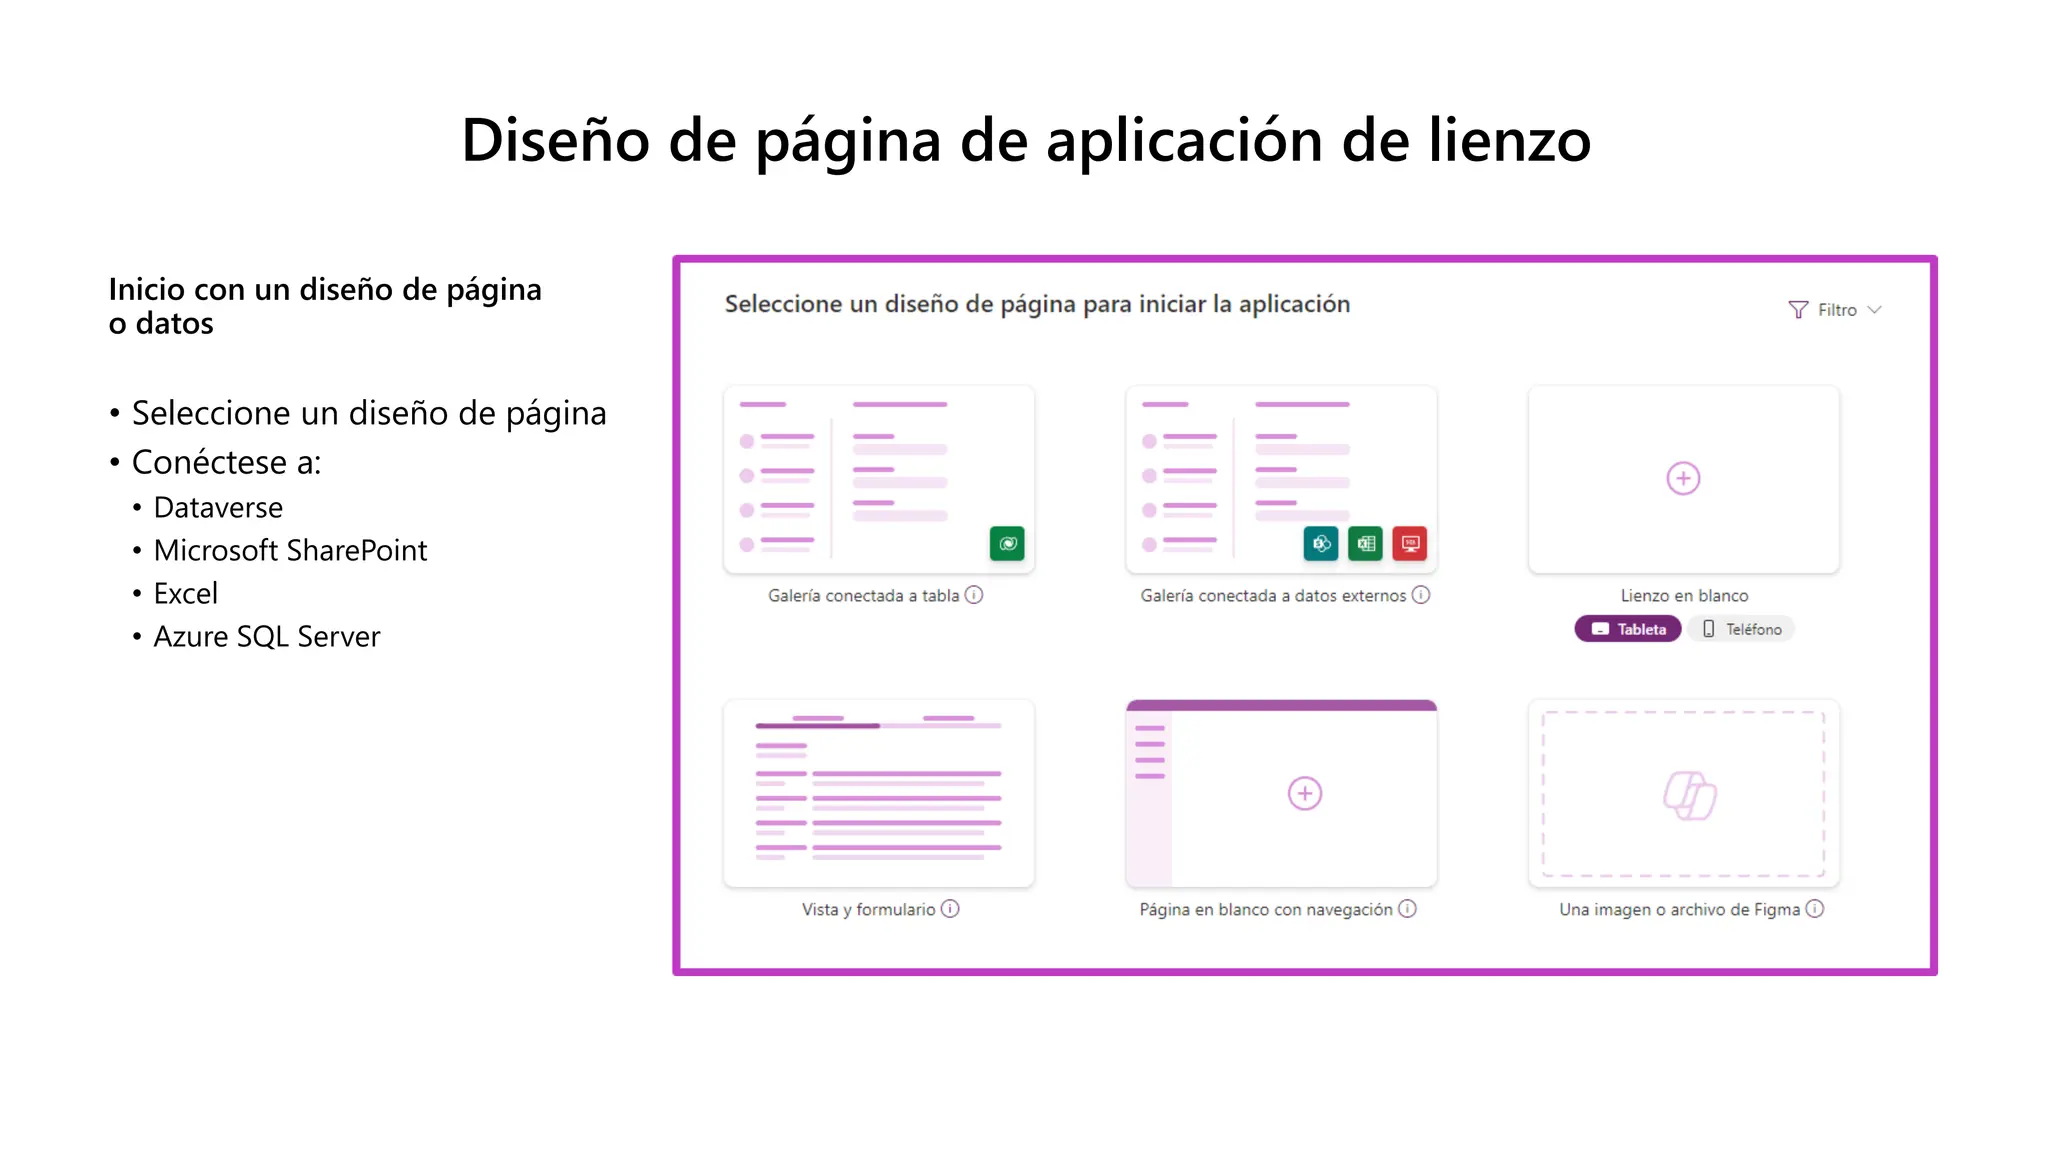Click the Seleccione un diseño de página heading in dialog
The width and height of the screenshot is (2048, 1152).
click(1037, 305)
